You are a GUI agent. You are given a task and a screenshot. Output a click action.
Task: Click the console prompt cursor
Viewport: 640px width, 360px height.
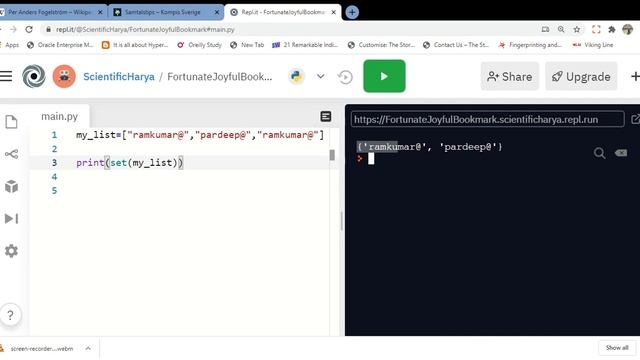371,158
